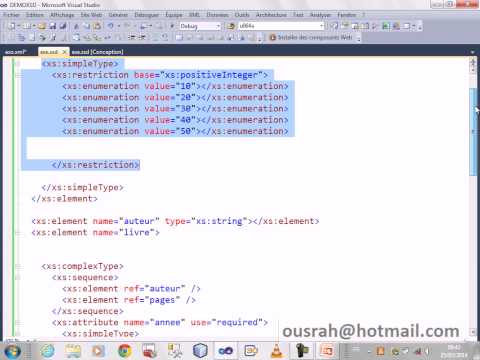Click the Uncomment selection icon
This screenshot has width=480, height=360.
tap(165, 37)
